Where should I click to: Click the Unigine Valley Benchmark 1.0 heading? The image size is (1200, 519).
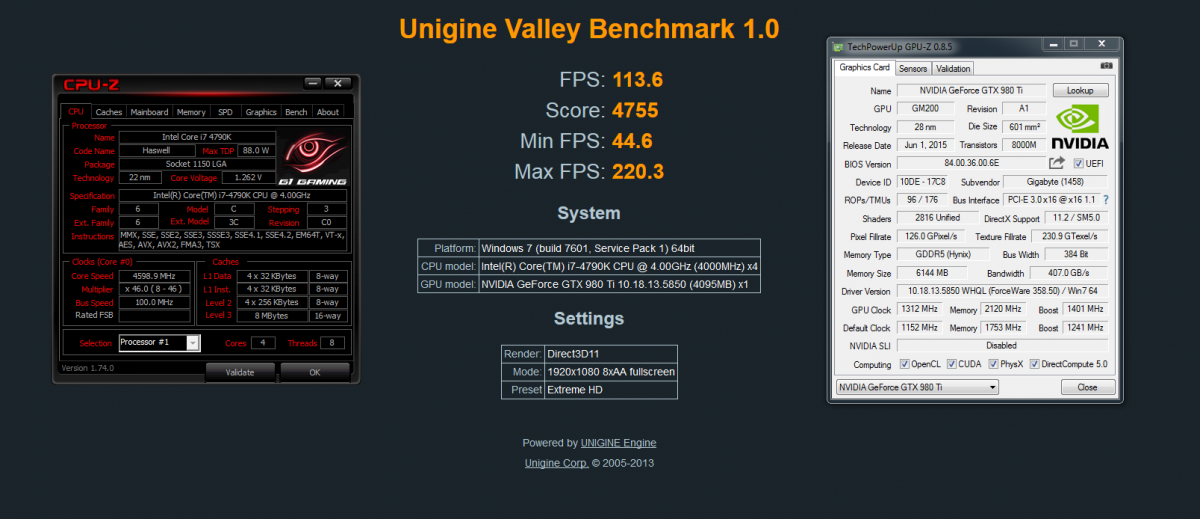tap(589, 29)
